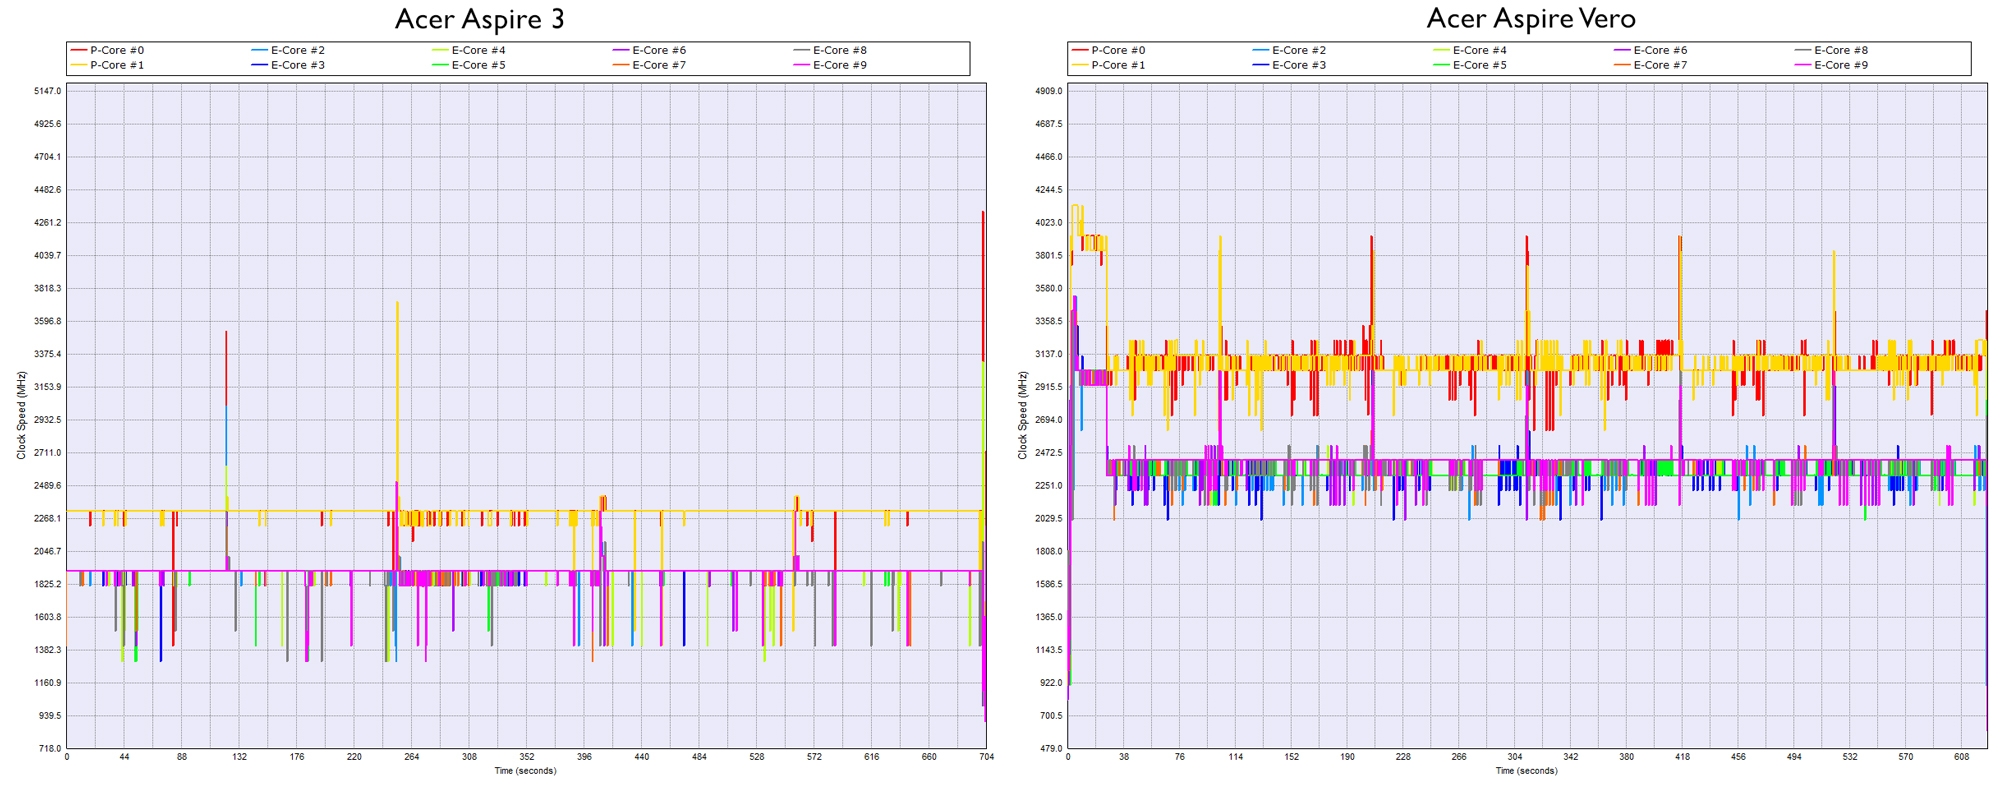The width and height of the screenshot is (2000, 789).
Task: Click the 608 x-axis label on Aspire Vero chart
Action: 1961,757
